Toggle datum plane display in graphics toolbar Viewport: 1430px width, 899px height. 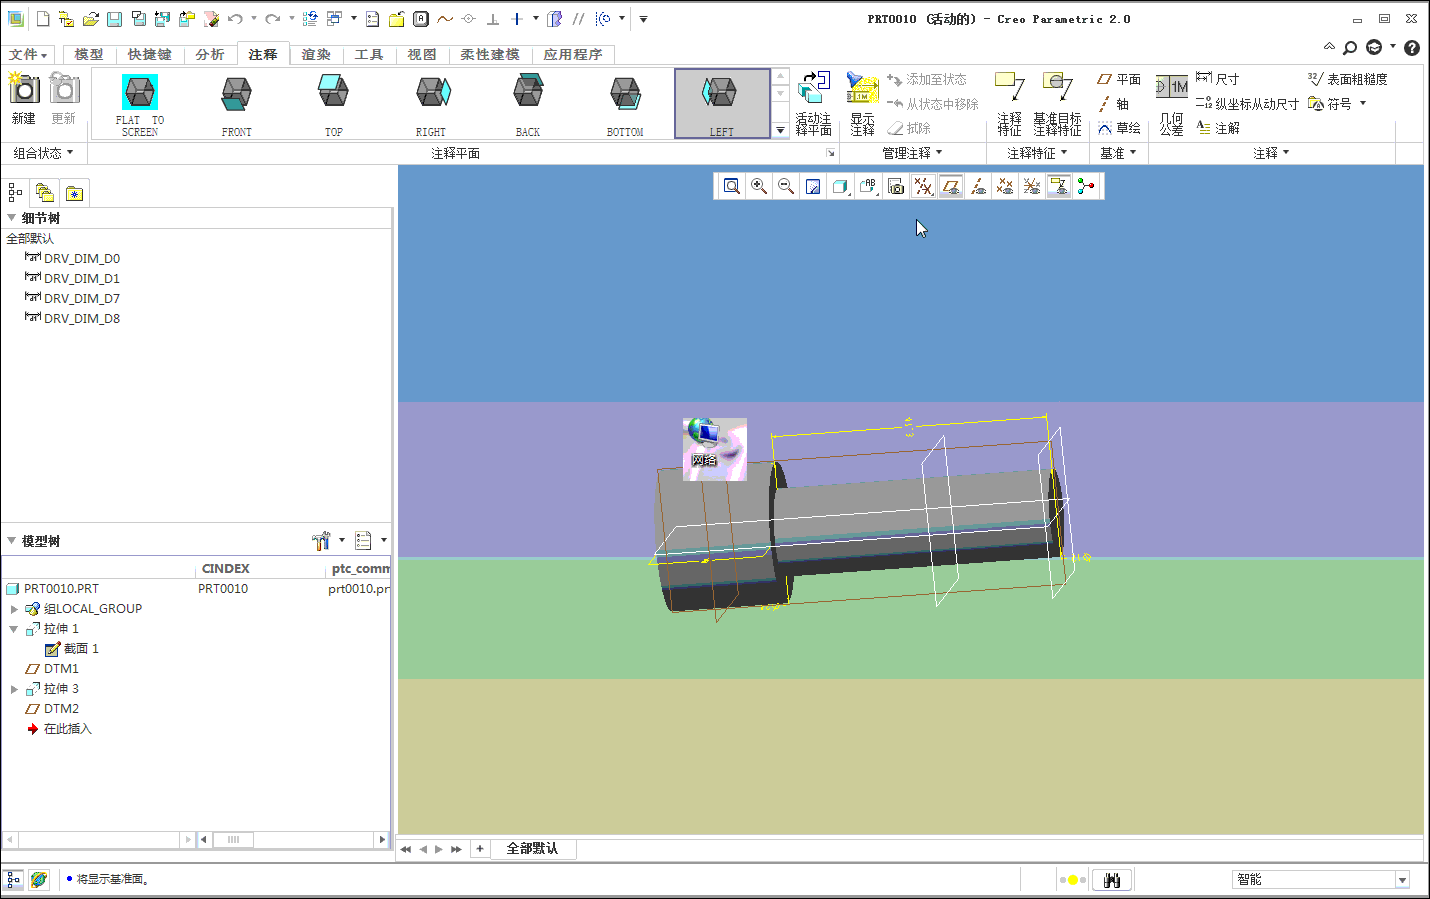[951, 186]
